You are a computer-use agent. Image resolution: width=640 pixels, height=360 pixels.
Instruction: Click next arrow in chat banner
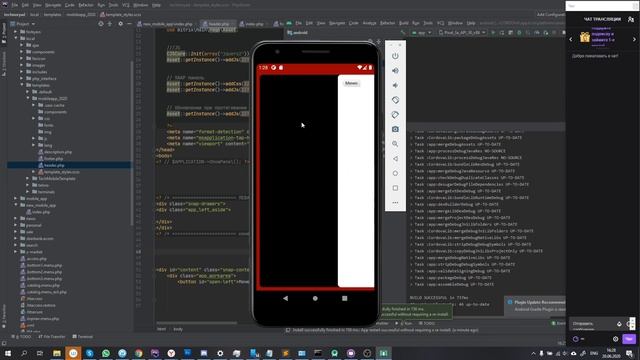(x=634, y=39)
